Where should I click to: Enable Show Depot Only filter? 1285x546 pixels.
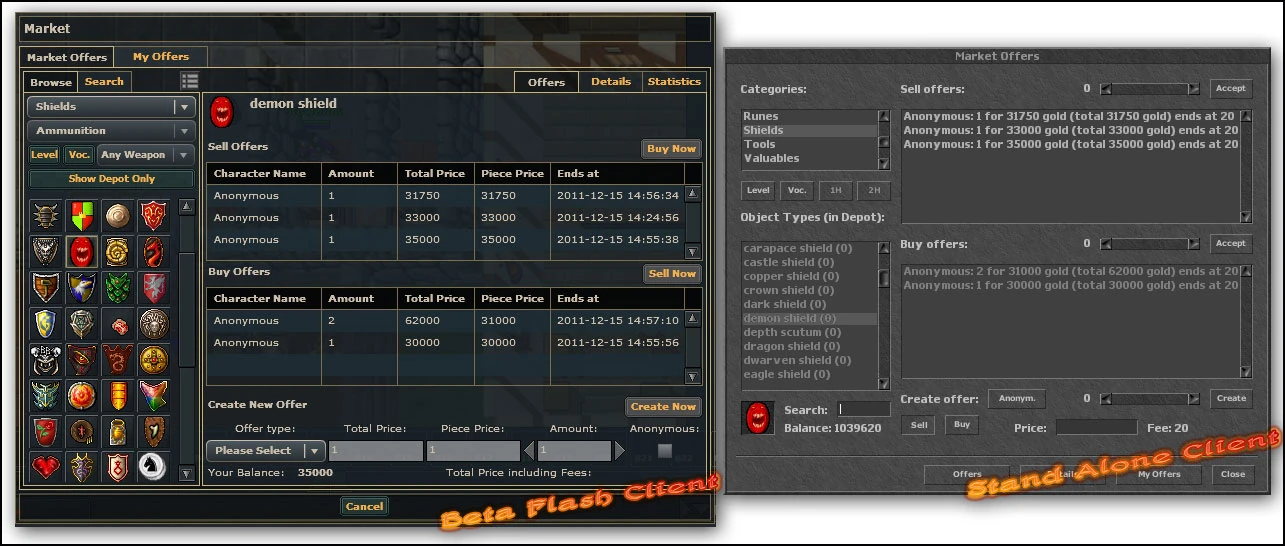111,179
